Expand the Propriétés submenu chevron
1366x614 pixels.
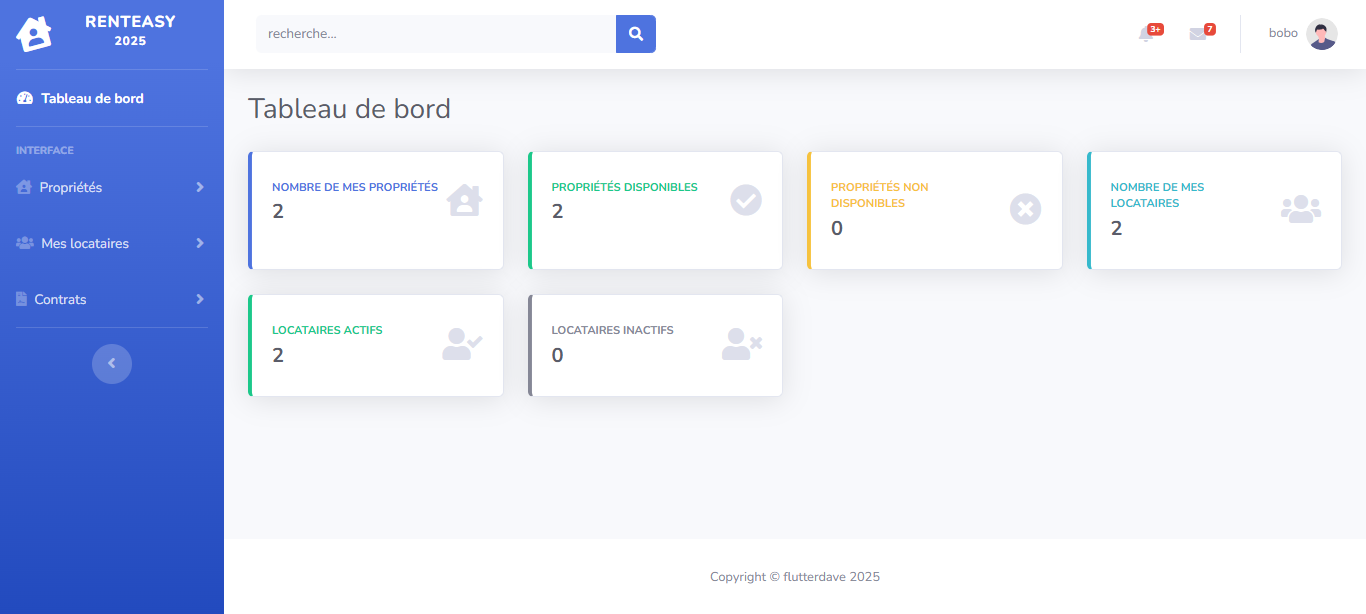(x=200, y=187)
